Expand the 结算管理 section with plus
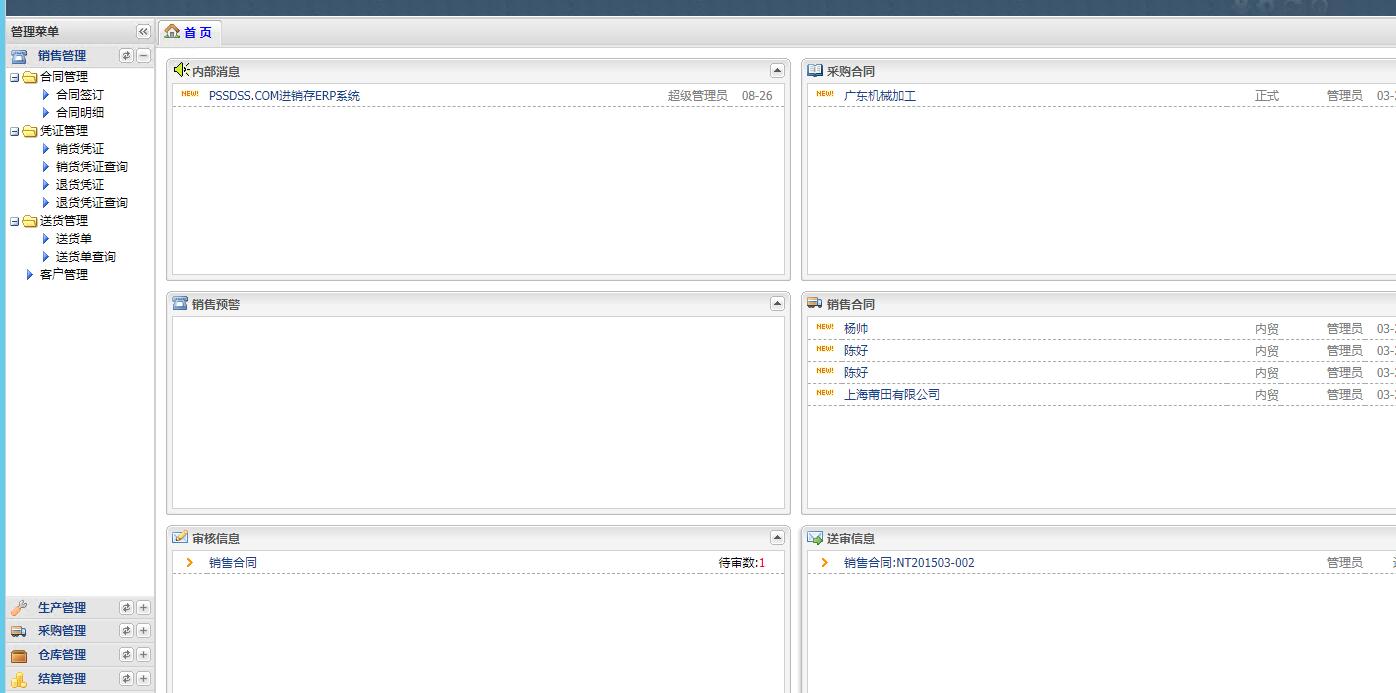This screenshot has height=693, width=1396. click(x=144, y=679)
